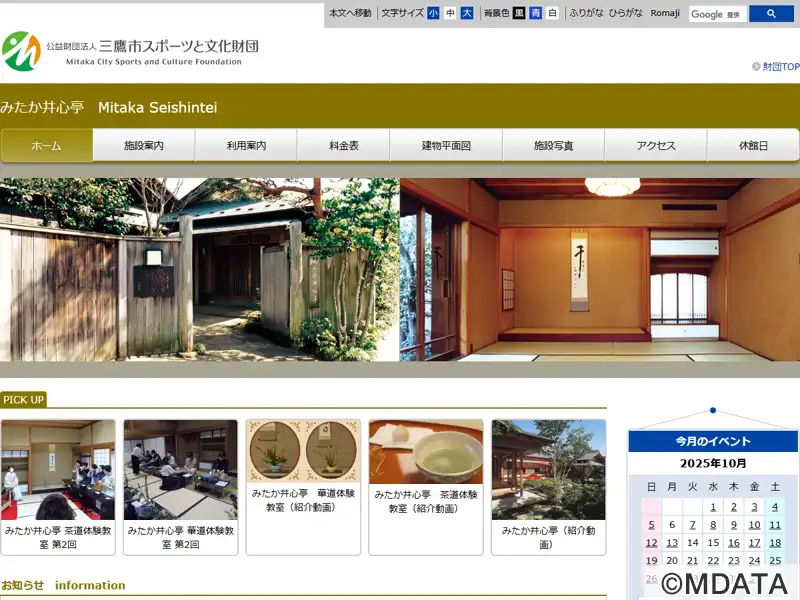The image size is (800, 600).
Task: Click the 今月のイベント calendar header
Action: pos(713,441)
